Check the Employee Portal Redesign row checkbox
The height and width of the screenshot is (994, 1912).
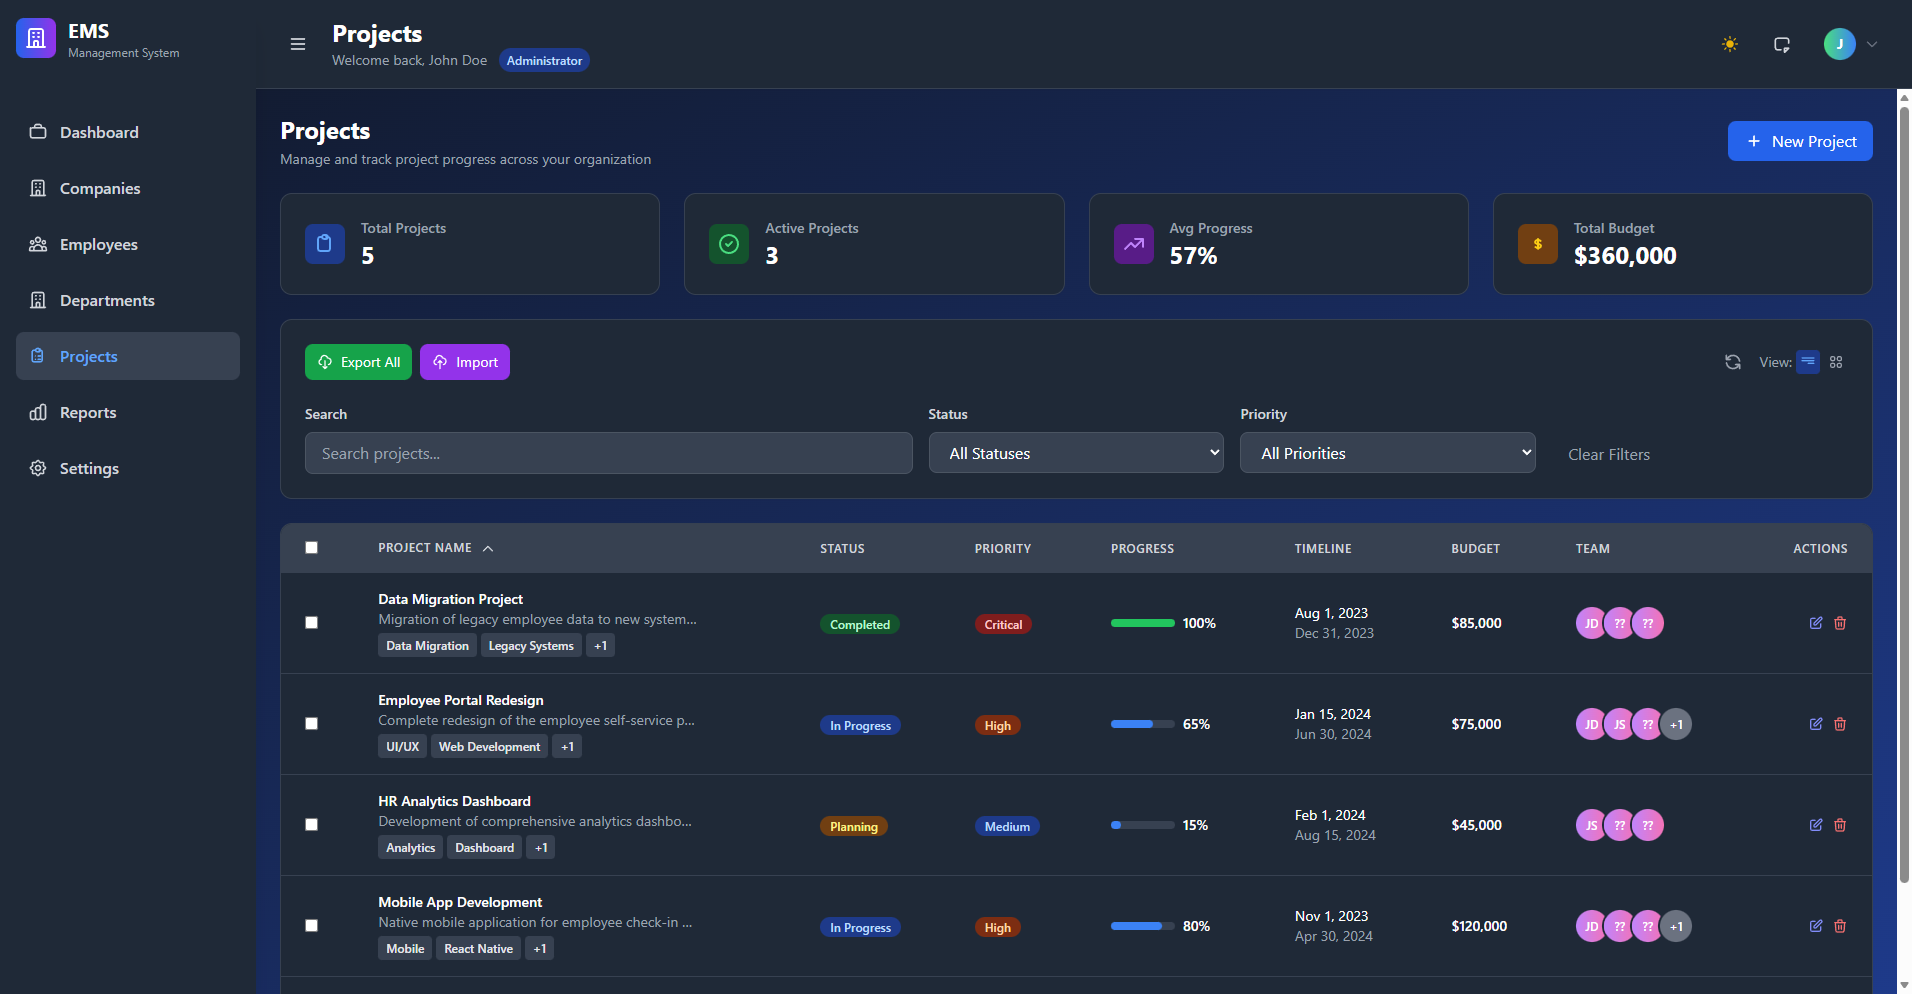pos(311,723)
